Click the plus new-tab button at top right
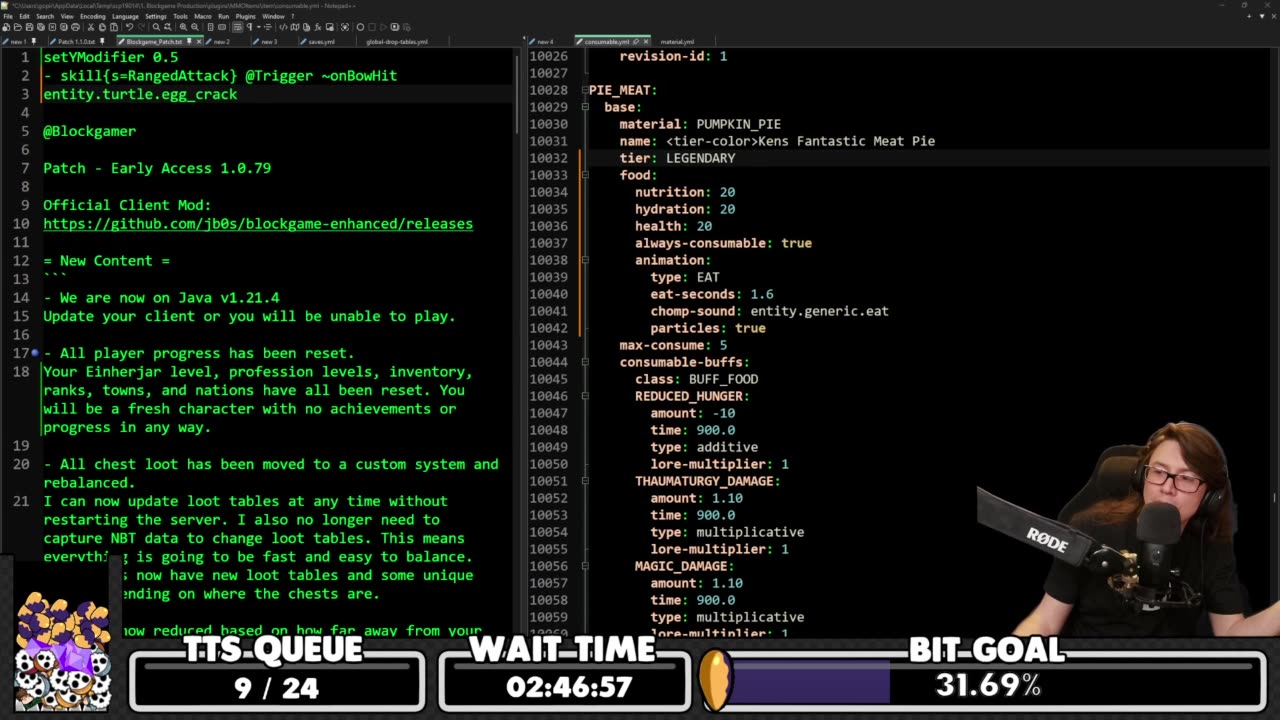The image size is (1280, 720). 1249,16
